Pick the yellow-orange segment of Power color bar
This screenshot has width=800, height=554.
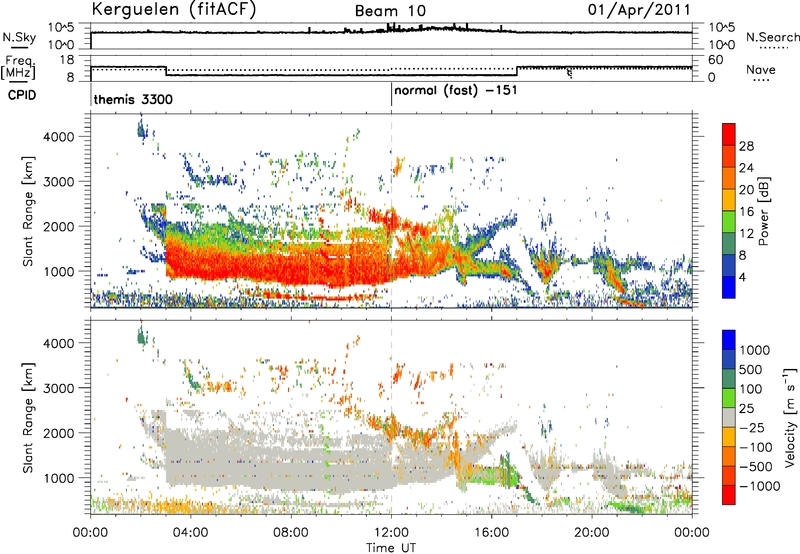pos(729,200)
